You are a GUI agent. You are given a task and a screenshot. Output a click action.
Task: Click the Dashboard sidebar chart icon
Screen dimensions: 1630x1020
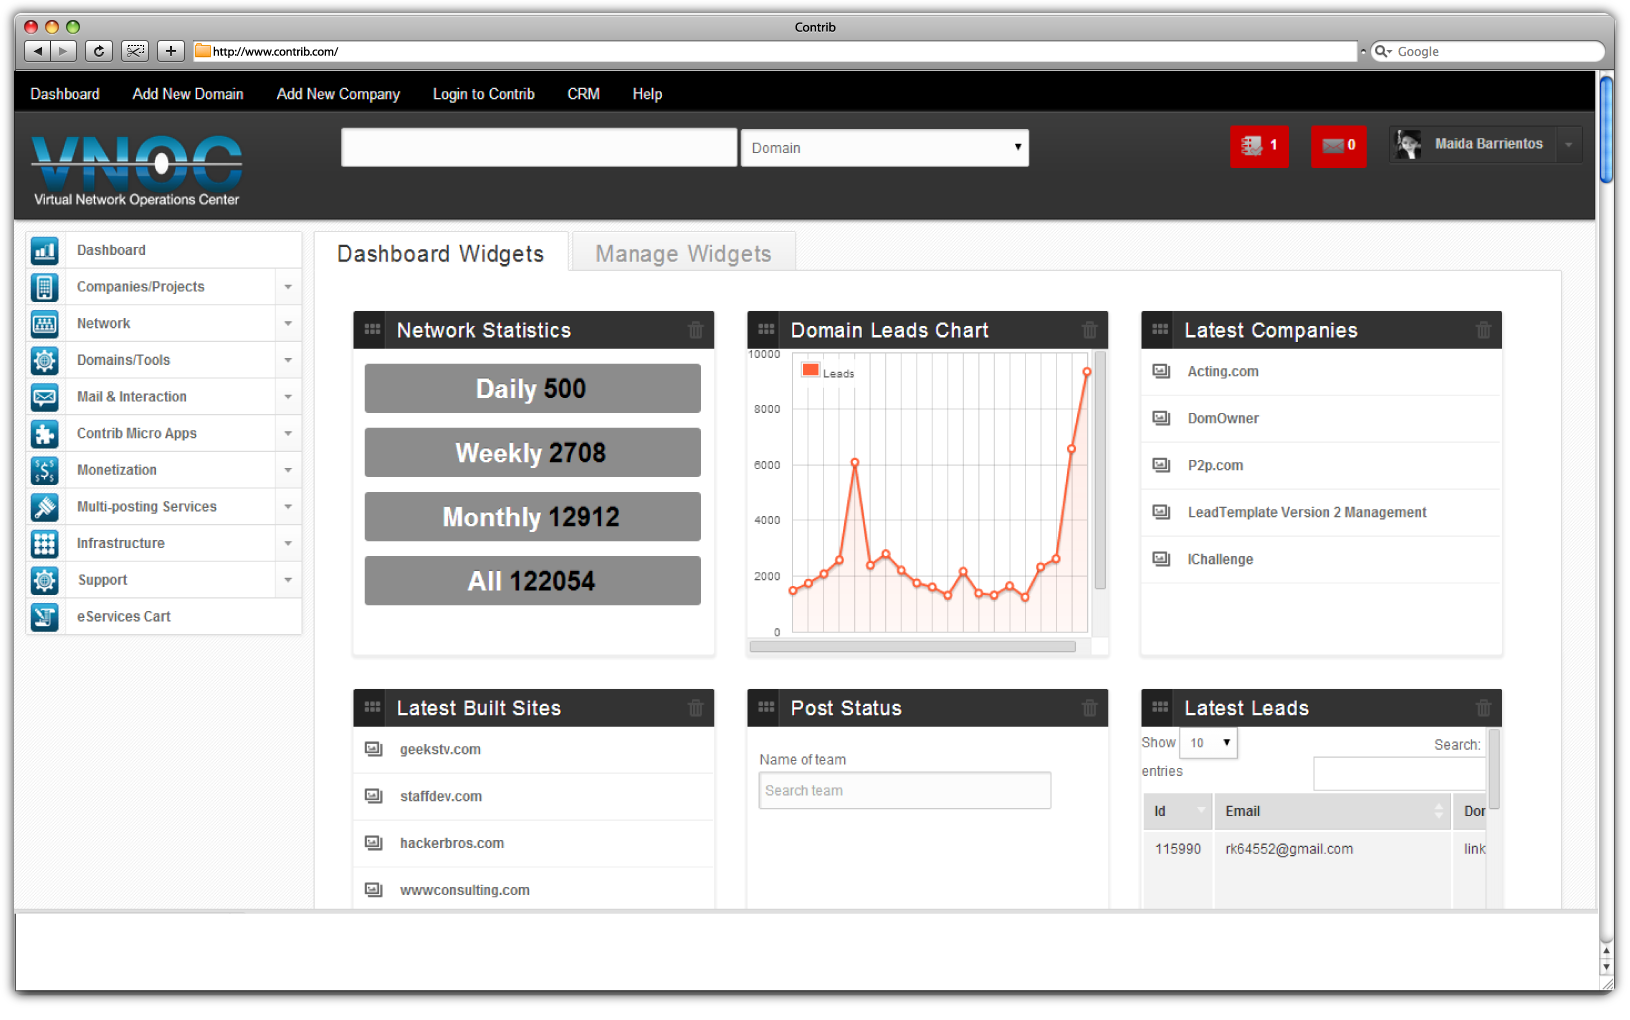(44, 250)
